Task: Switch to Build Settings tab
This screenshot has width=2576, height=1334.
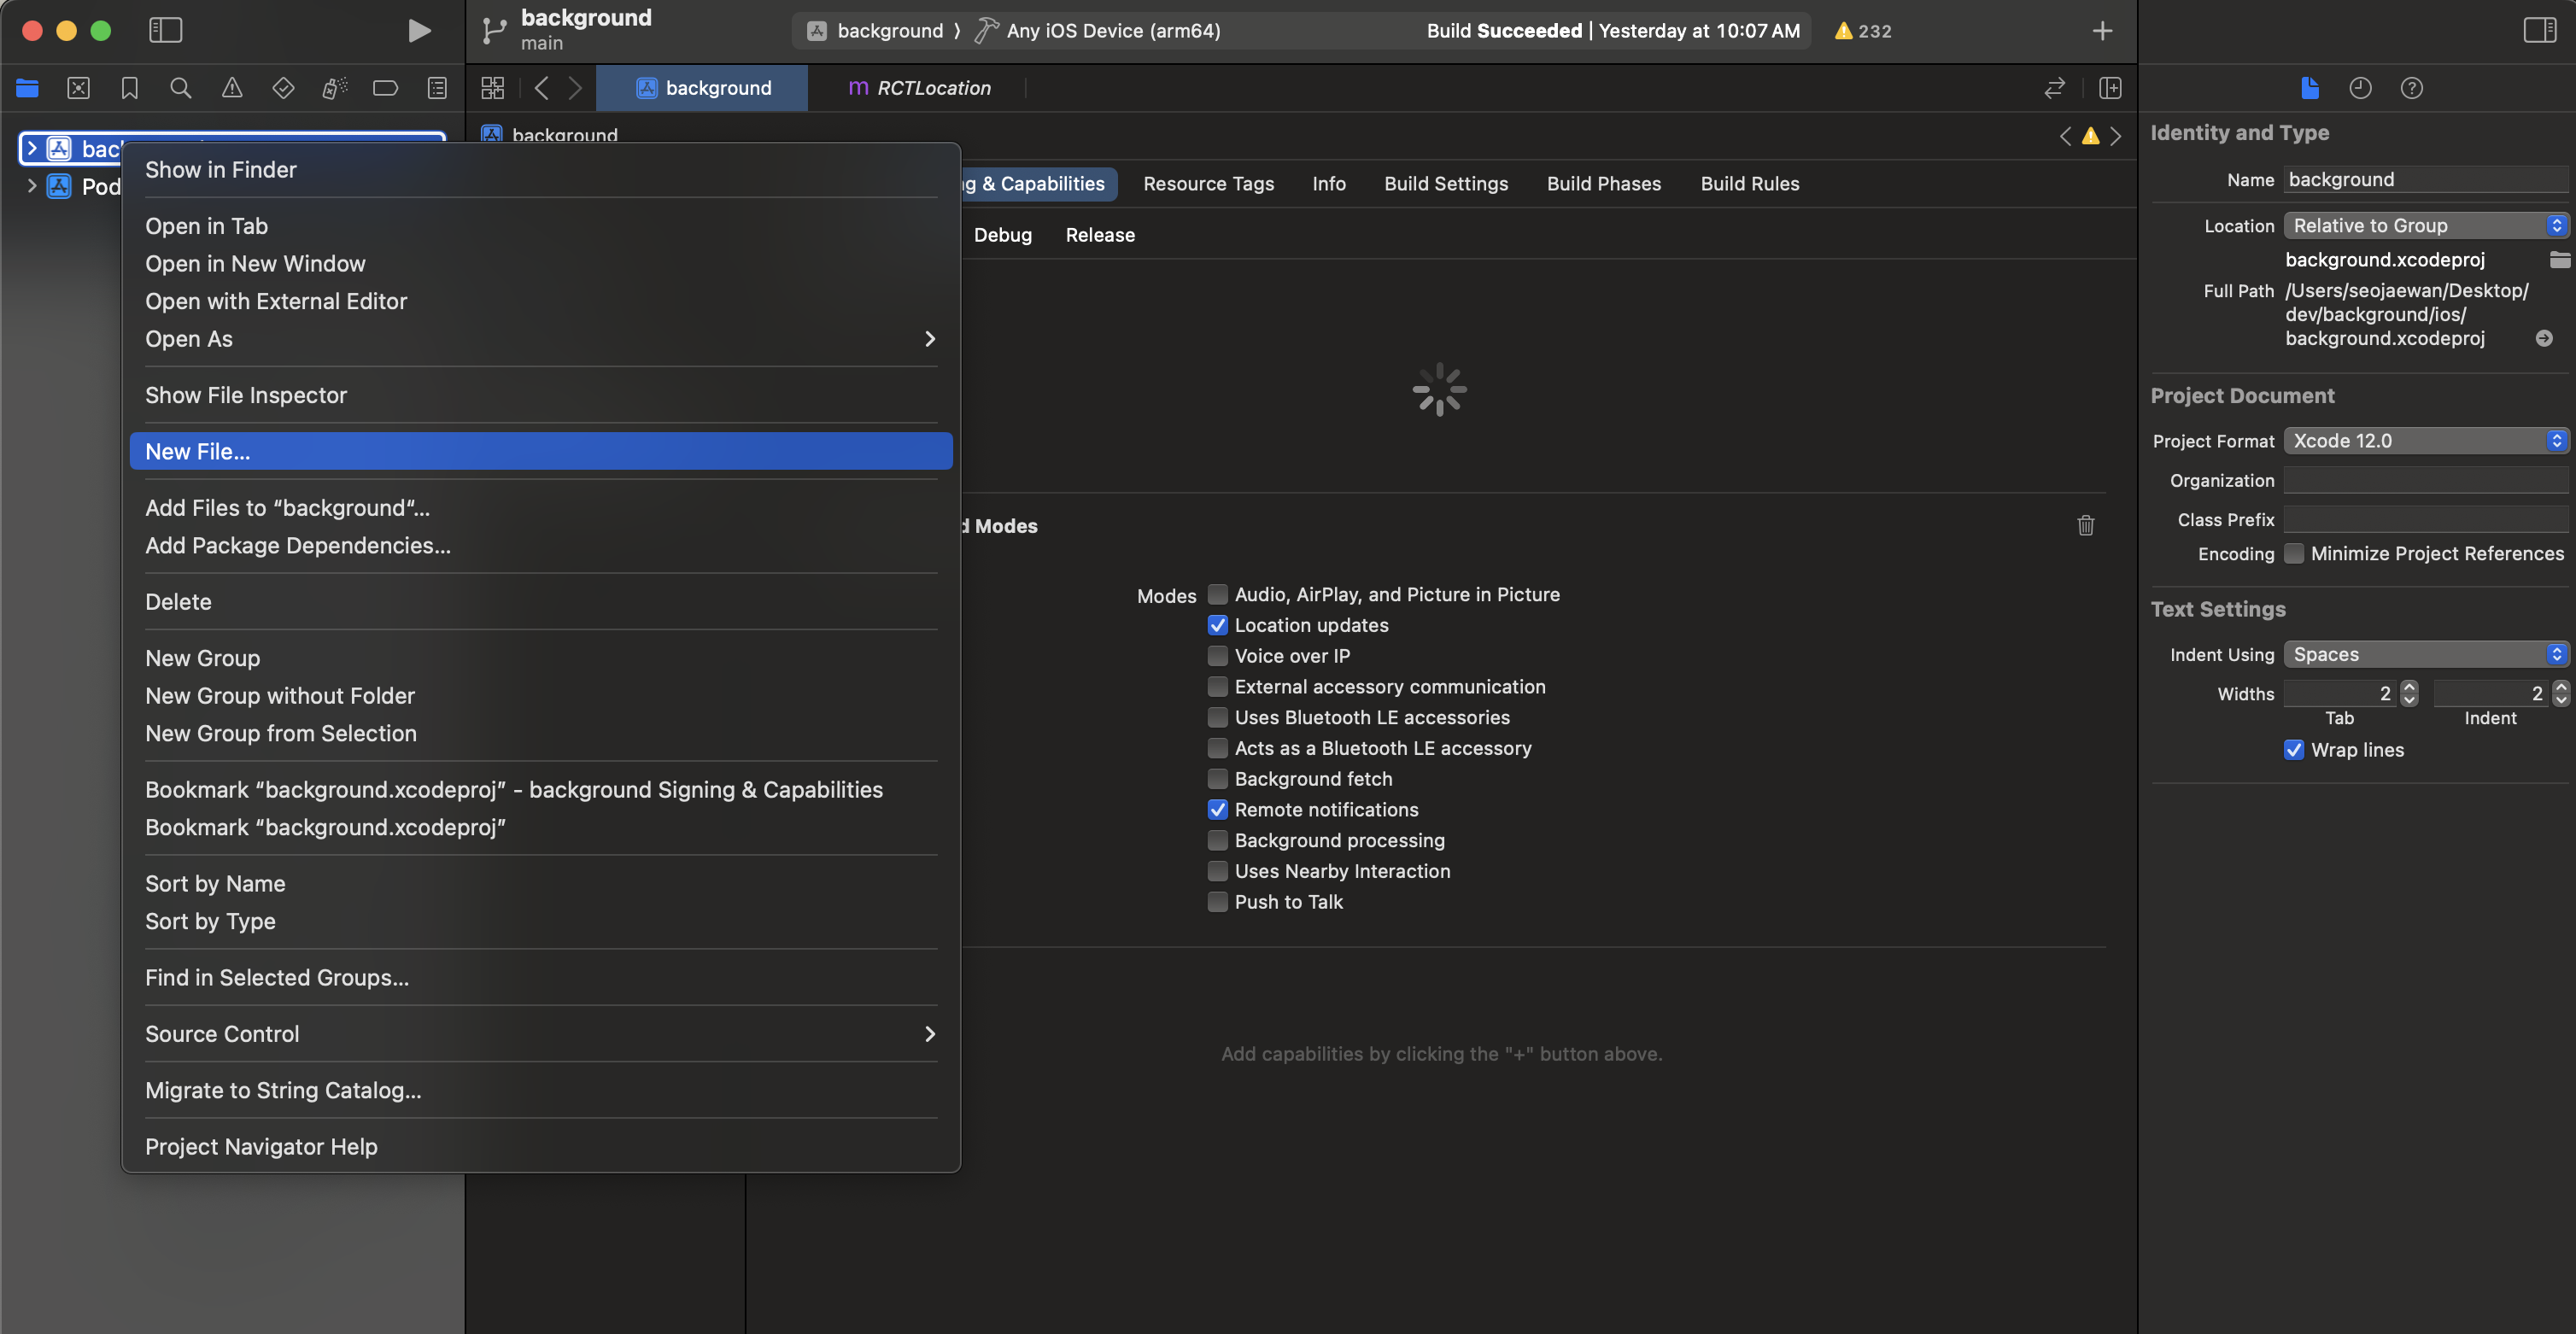Action: click(1445, 184)
